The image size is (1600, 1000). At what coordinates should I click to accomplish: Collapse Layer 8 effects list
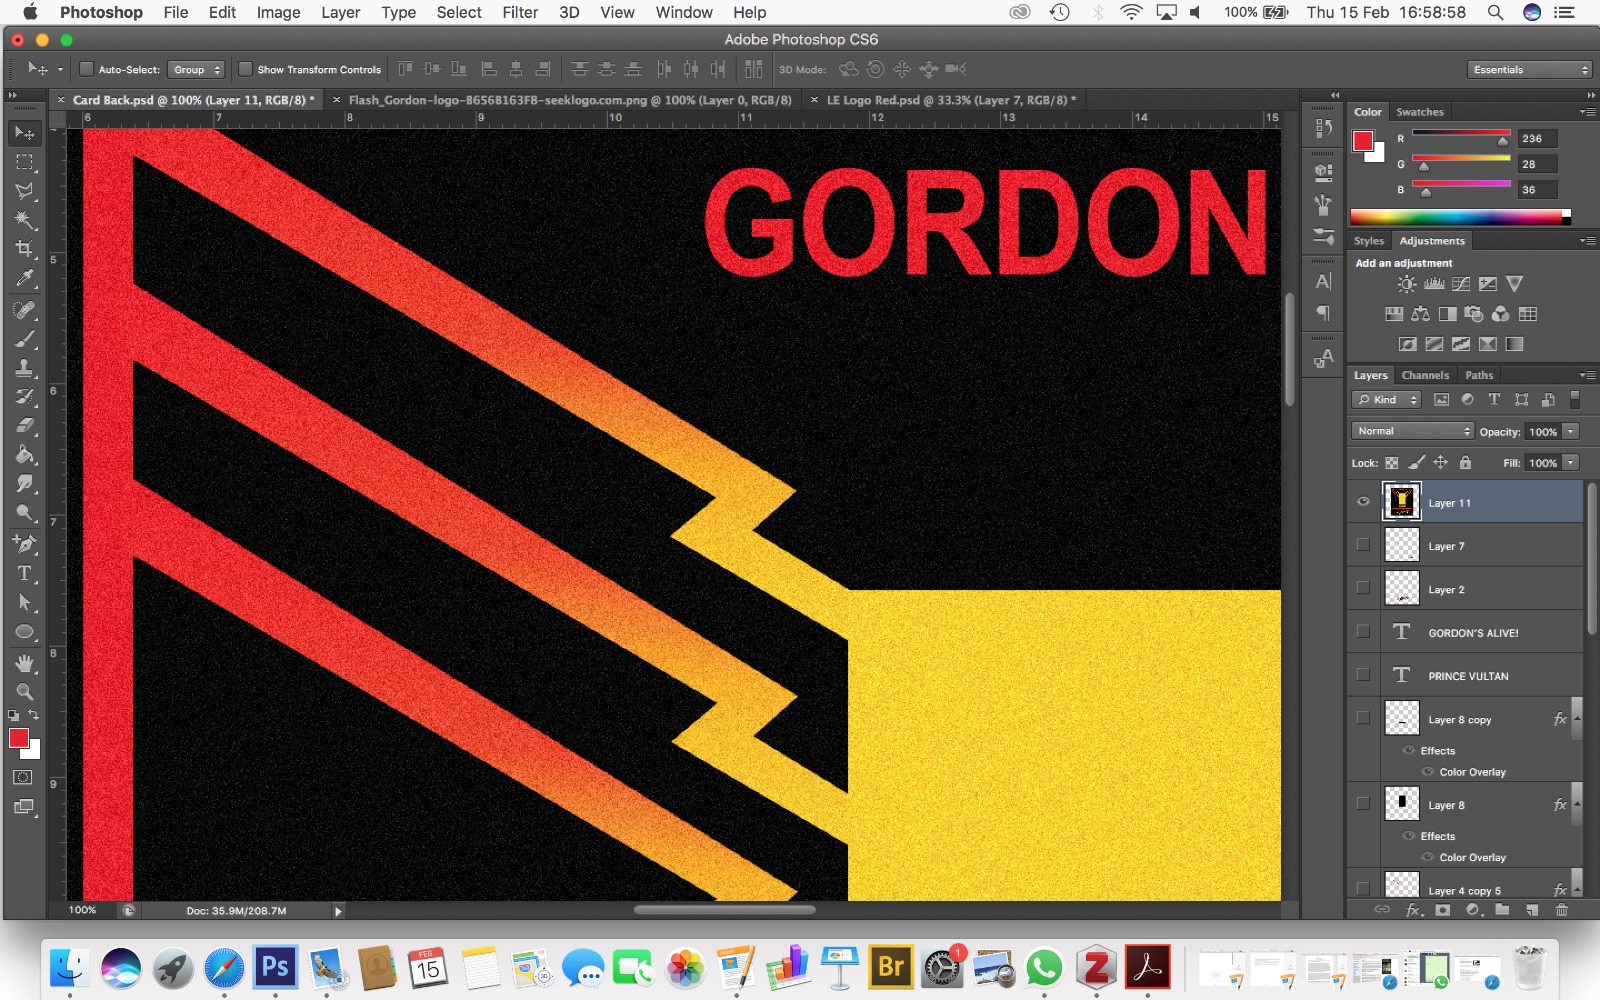(x=1577, y=804)
